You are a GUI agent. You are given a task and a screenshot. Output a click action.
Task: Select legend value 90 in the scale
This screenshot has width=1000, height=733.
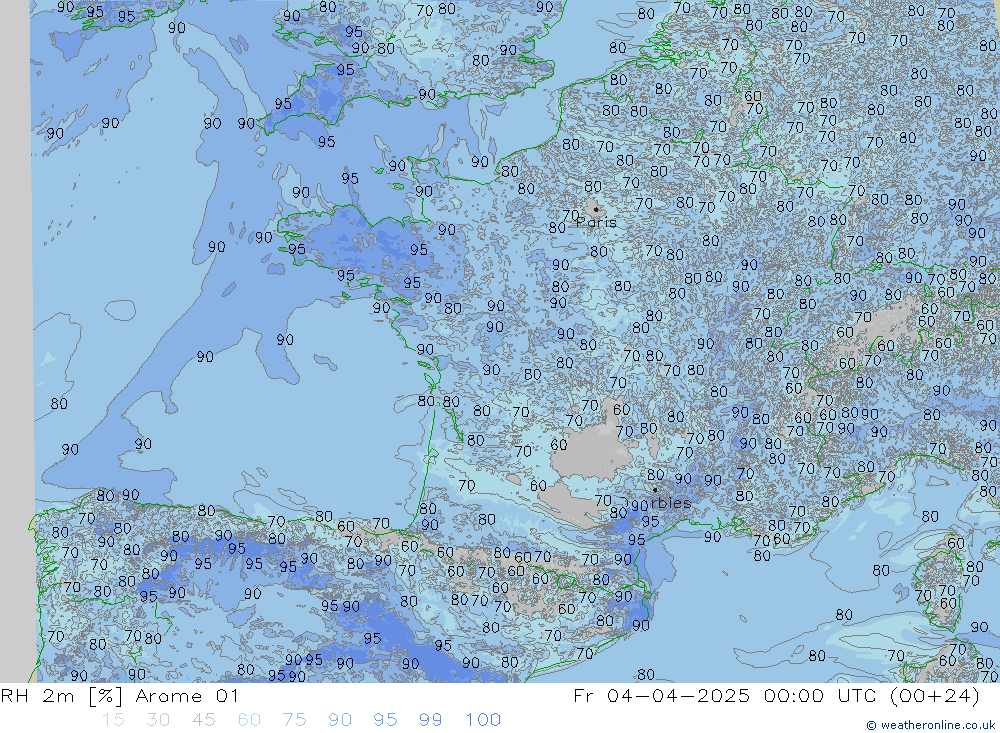(340, 720)
